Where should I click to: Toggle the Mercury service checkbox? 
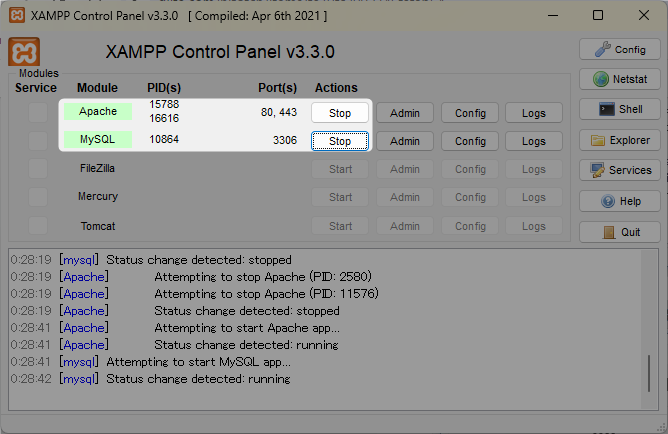point(38,197)
